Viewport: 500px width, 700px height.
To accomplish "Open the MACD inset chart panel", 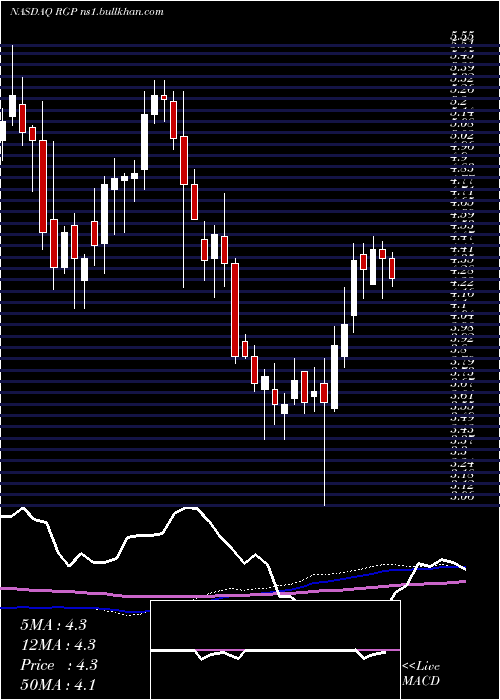I will click(275, 650).
